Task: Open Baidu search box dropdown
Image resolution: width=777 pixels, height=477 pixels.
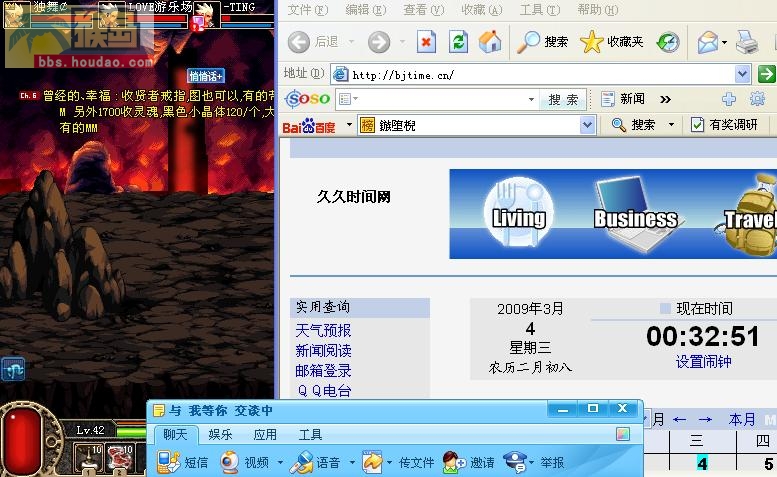Action: point(587,125)
